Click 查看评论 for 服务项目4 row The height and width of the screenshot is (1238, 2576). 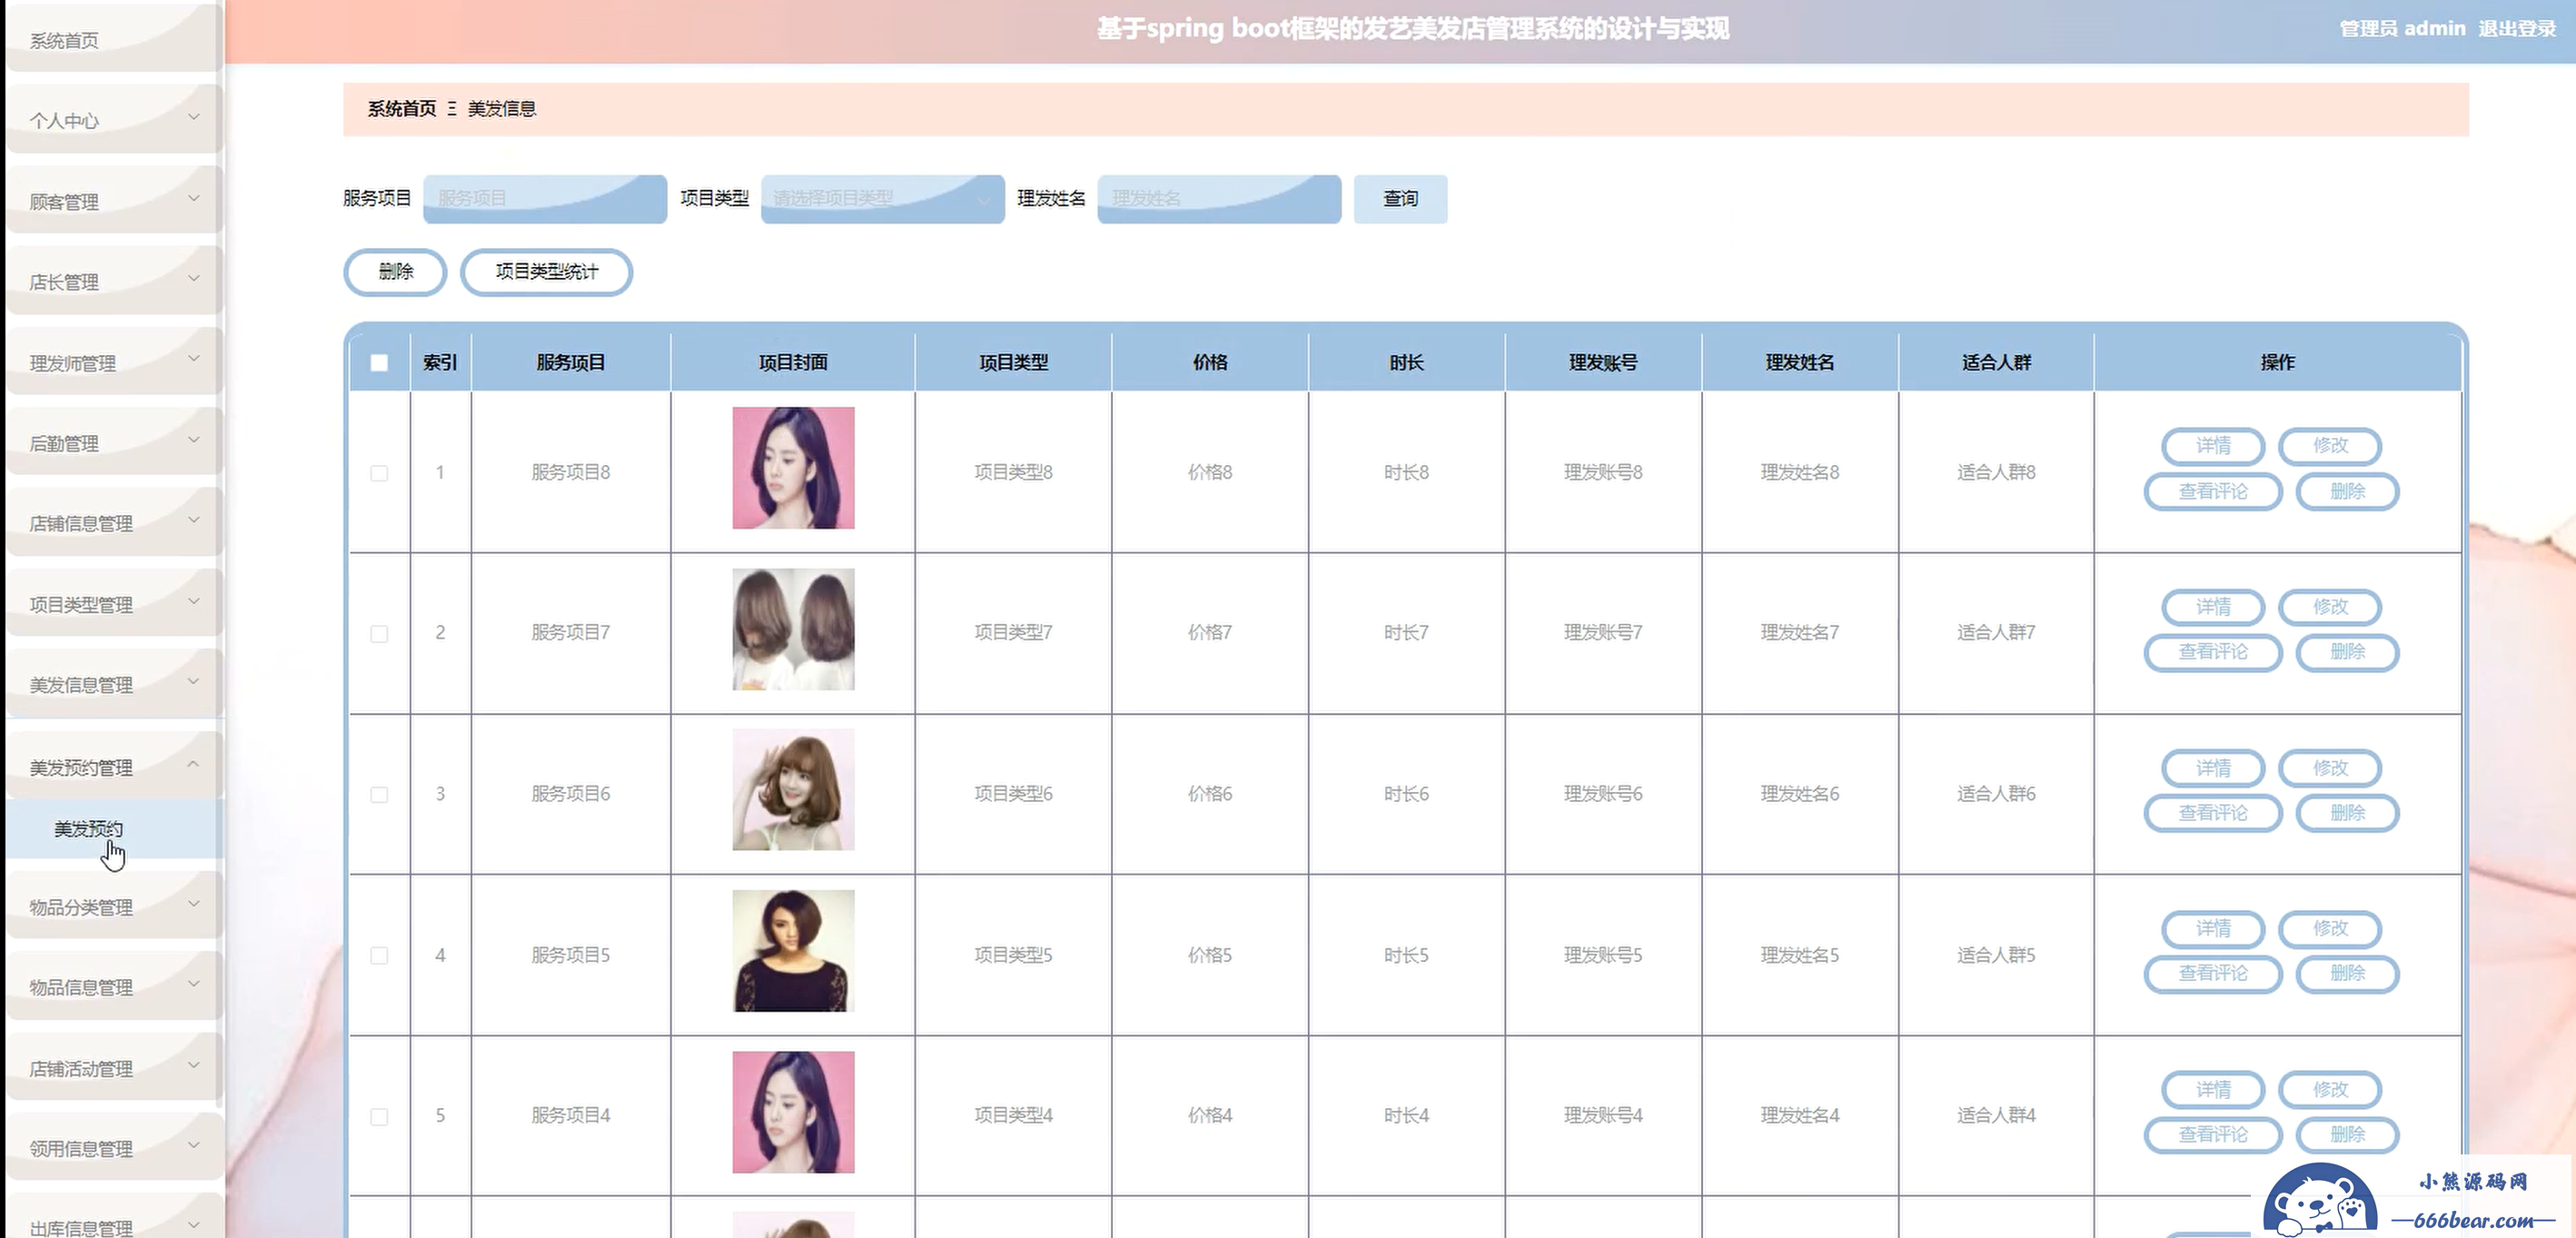tap(2213, 1136)
